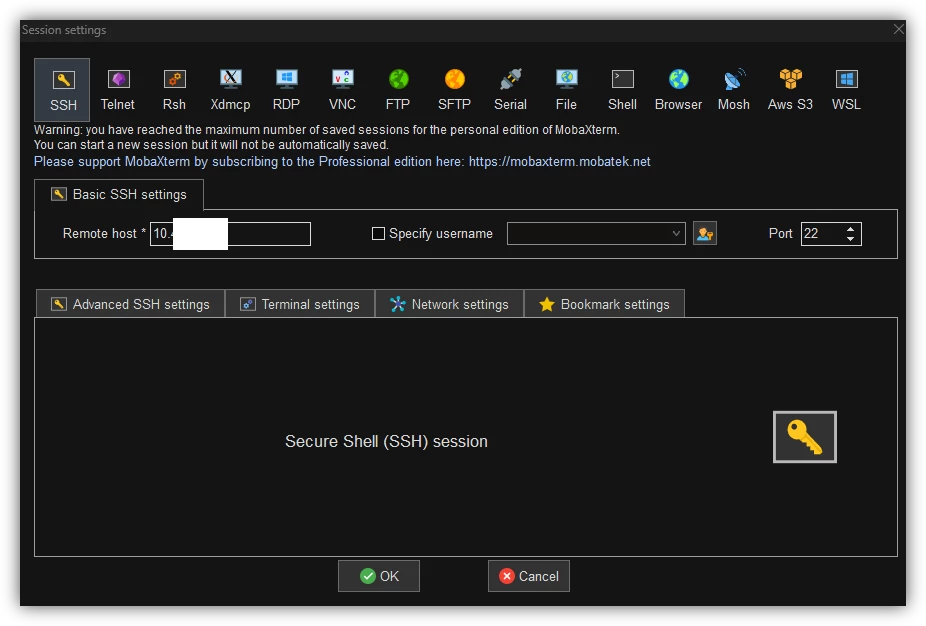Choose the RDP session type
This screenshot has height=626, width=926.
click(286, 90)
